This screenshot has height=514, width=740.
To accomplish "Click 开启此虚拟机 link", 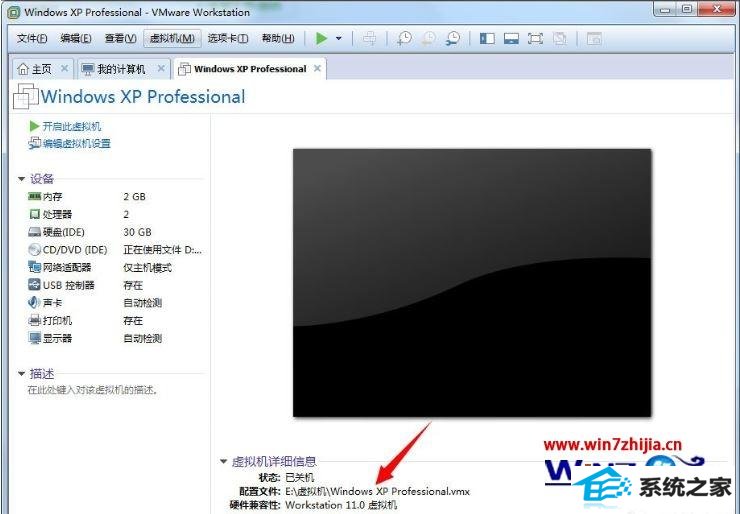I will 72,126.
